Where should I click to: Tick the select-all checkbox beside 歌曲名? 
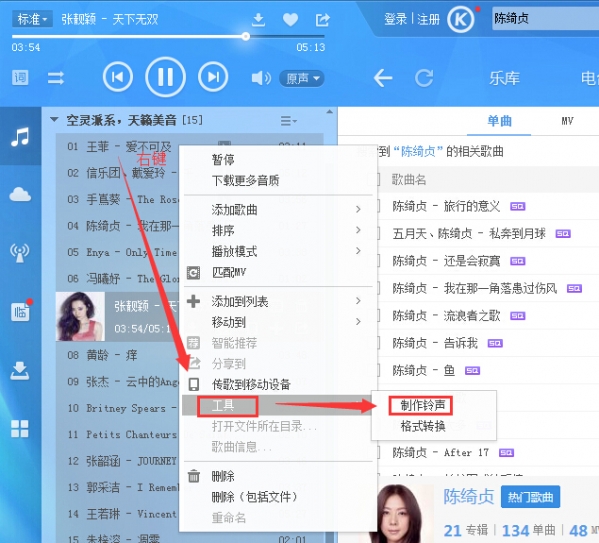click(x=374, y=179)
